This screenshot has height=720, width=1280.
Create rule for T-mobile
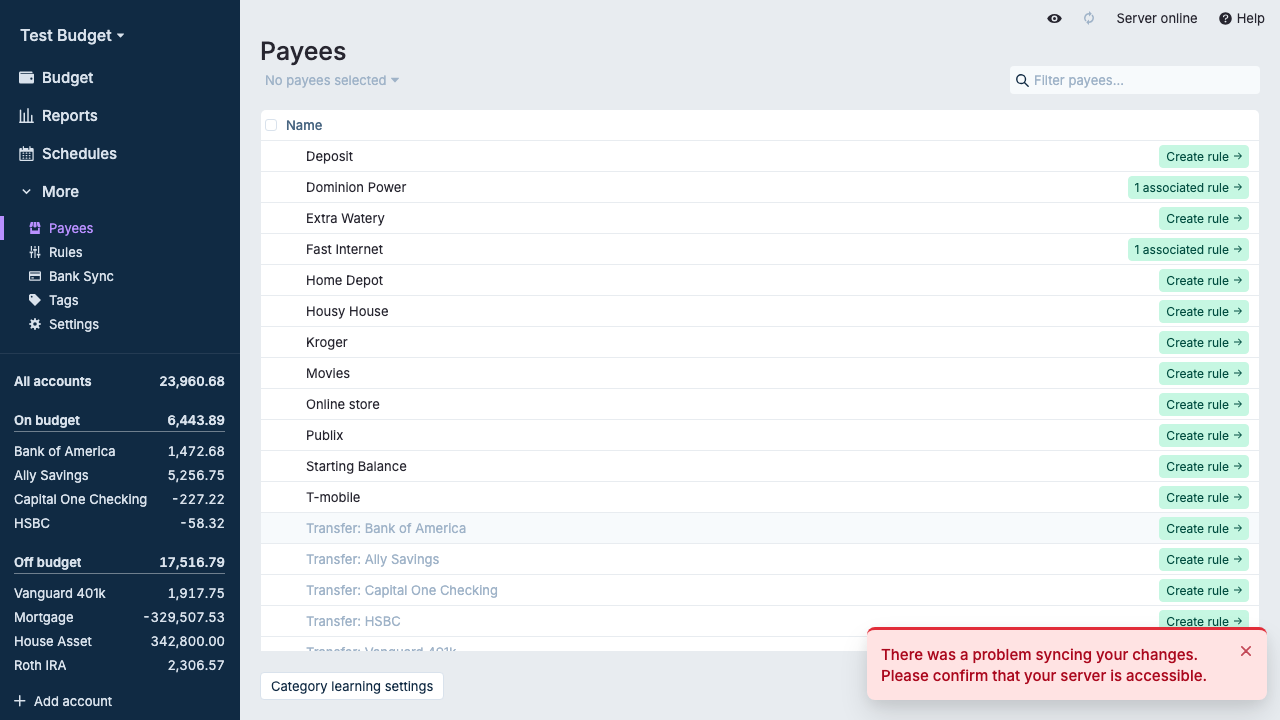click(x=1204, y=497)
